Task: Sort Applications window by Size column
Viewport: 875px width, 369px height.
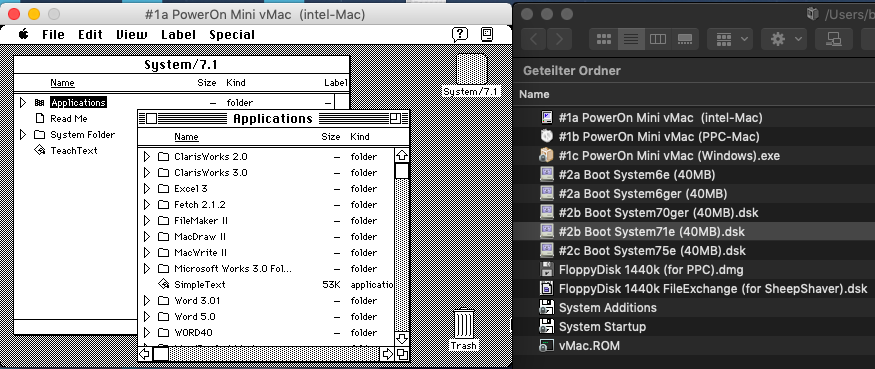Action: click(x=330, y=136)
